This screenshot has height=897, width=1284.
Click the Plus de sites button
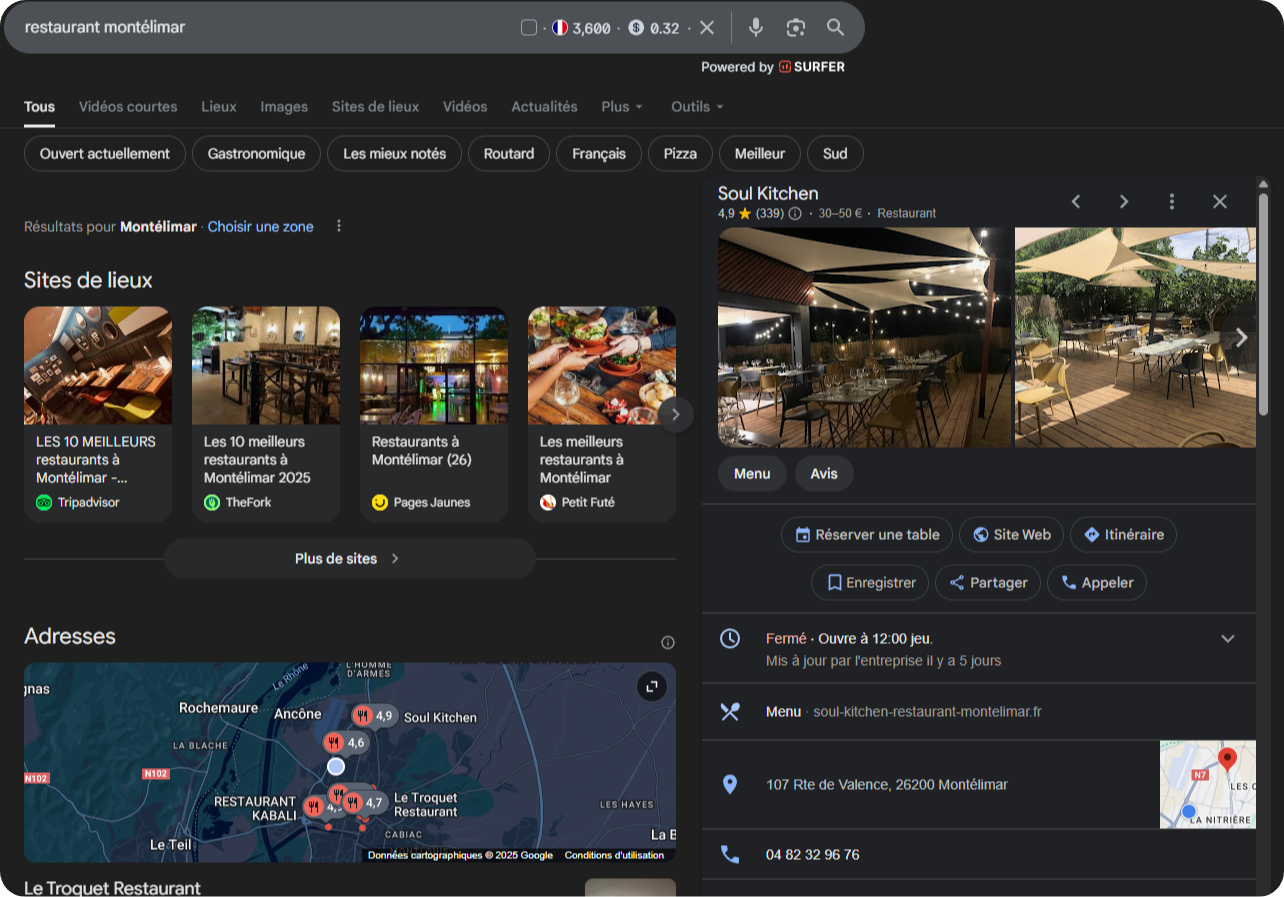tap(349, 559)
